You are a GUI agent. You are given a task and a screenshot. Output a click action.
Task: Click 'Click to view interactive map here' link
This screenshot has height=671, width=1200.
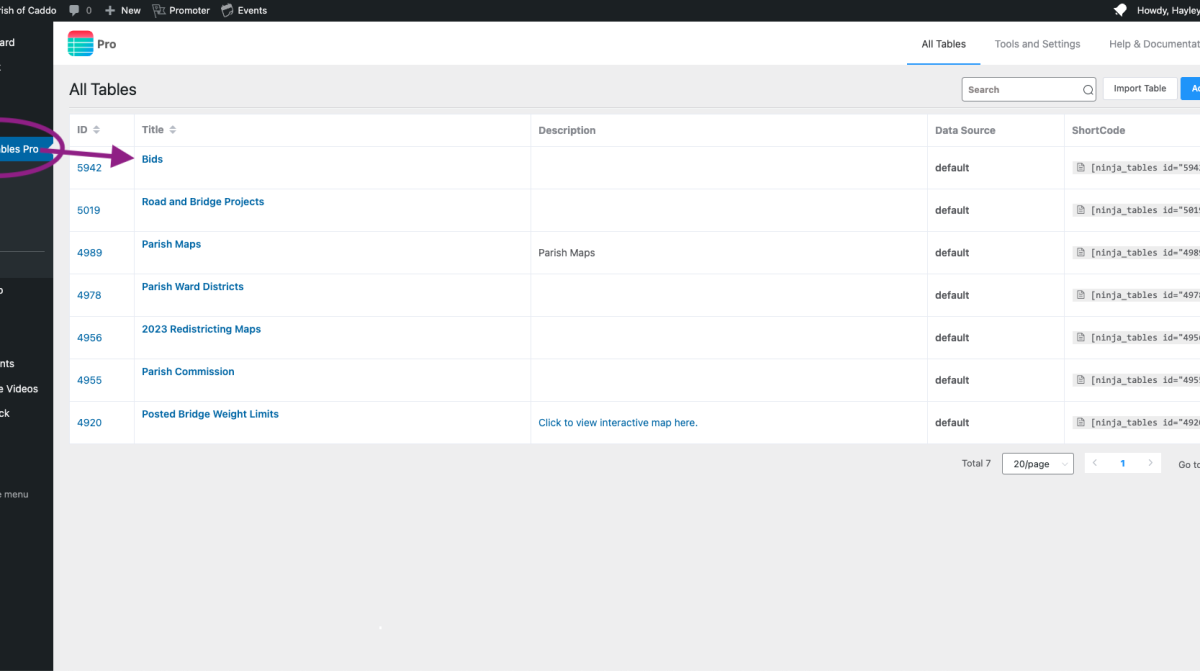click(x=617, y=423)
